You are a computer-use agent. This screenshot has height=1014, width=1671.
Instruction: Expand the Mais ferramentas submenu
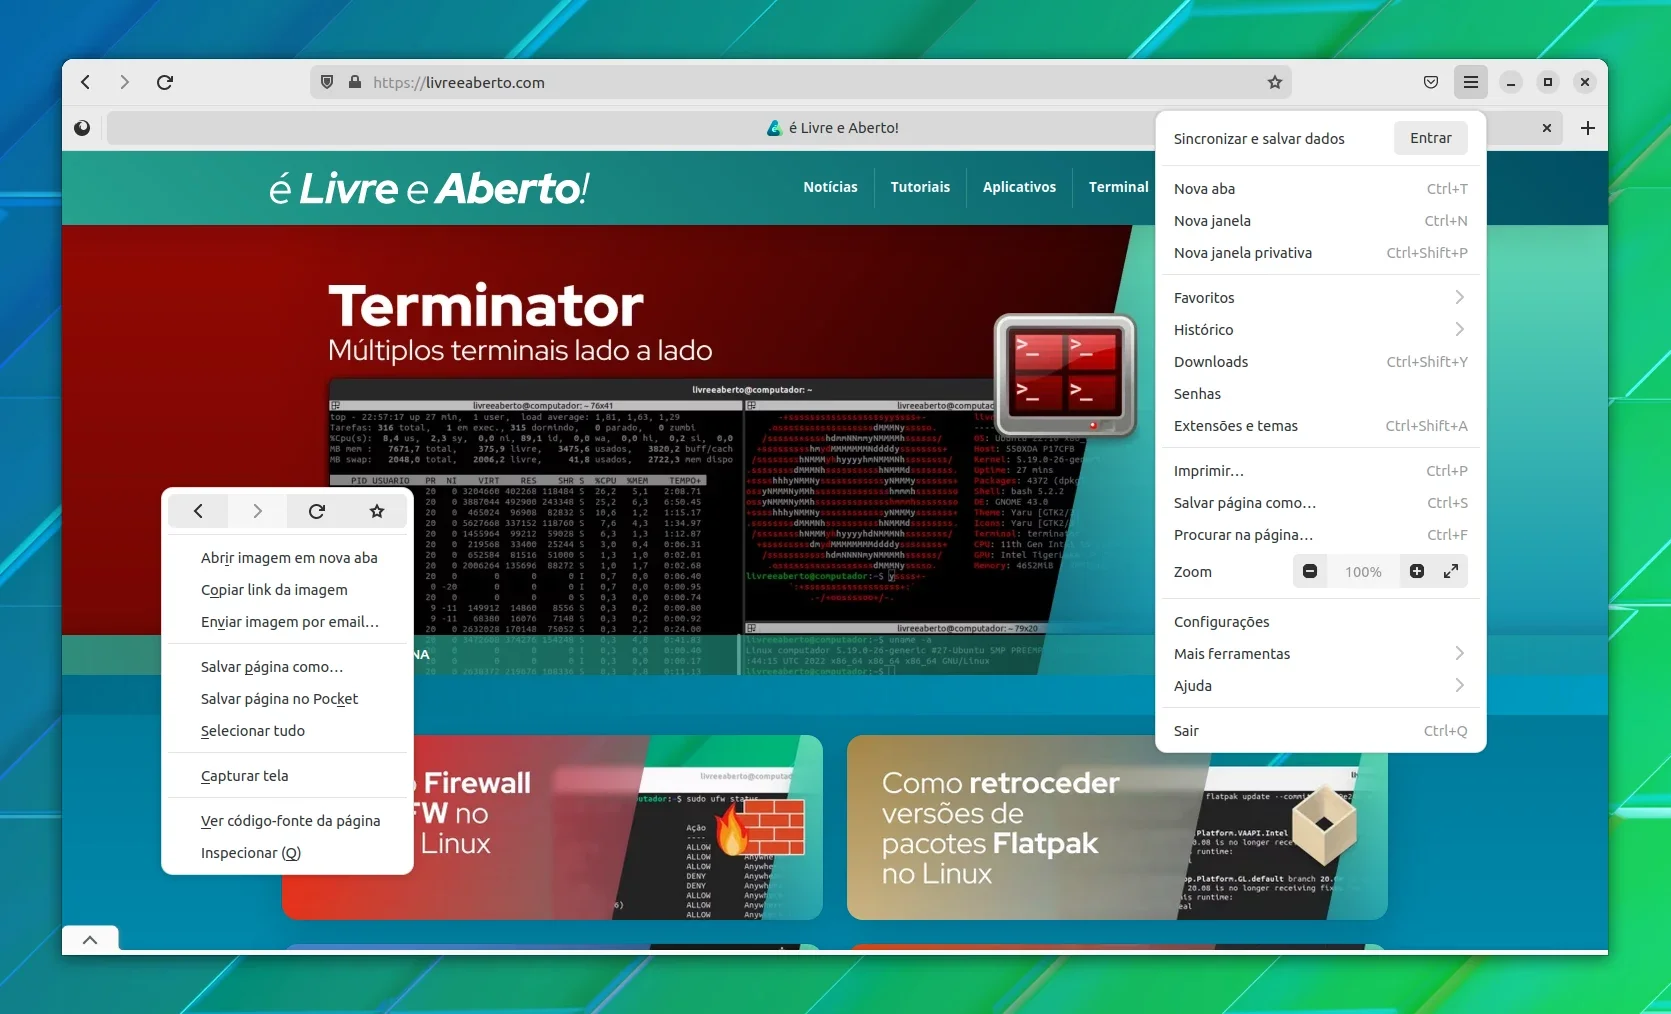click(x=1320, y=653)
